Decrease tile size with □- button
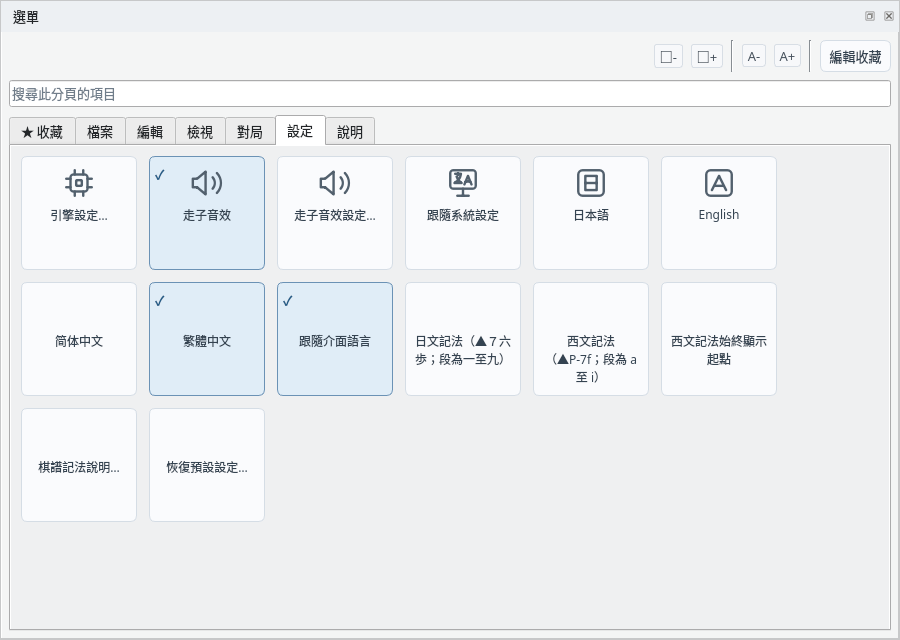The image size is (900, 640). coord(668,56)
